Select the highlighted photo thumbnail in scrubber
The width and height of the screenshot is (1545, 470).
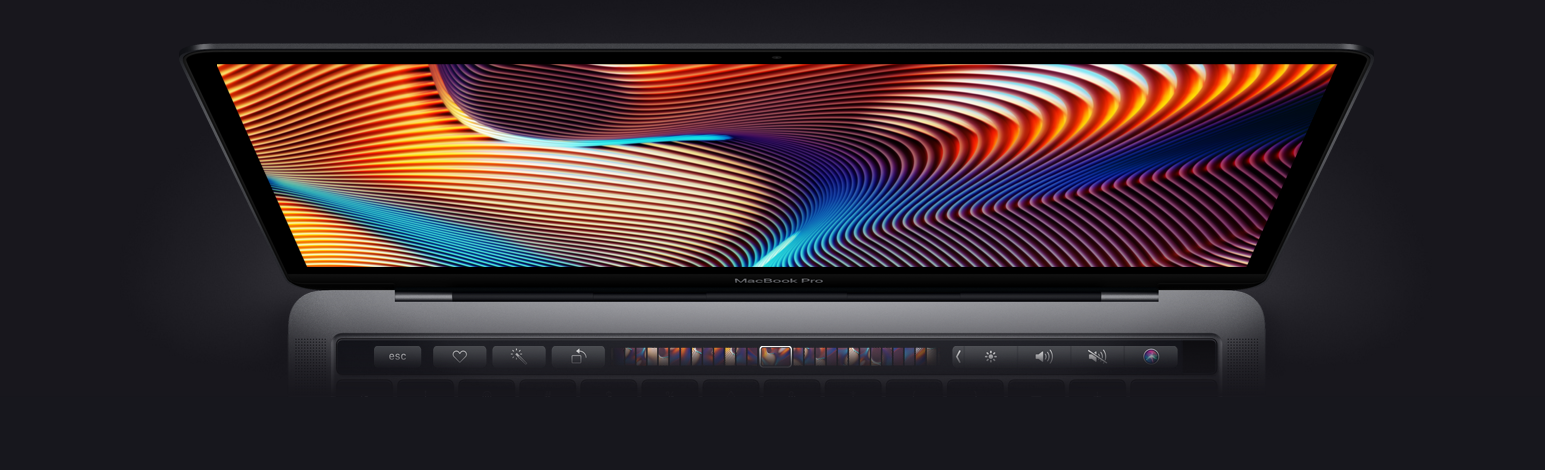tap(775, 356)
